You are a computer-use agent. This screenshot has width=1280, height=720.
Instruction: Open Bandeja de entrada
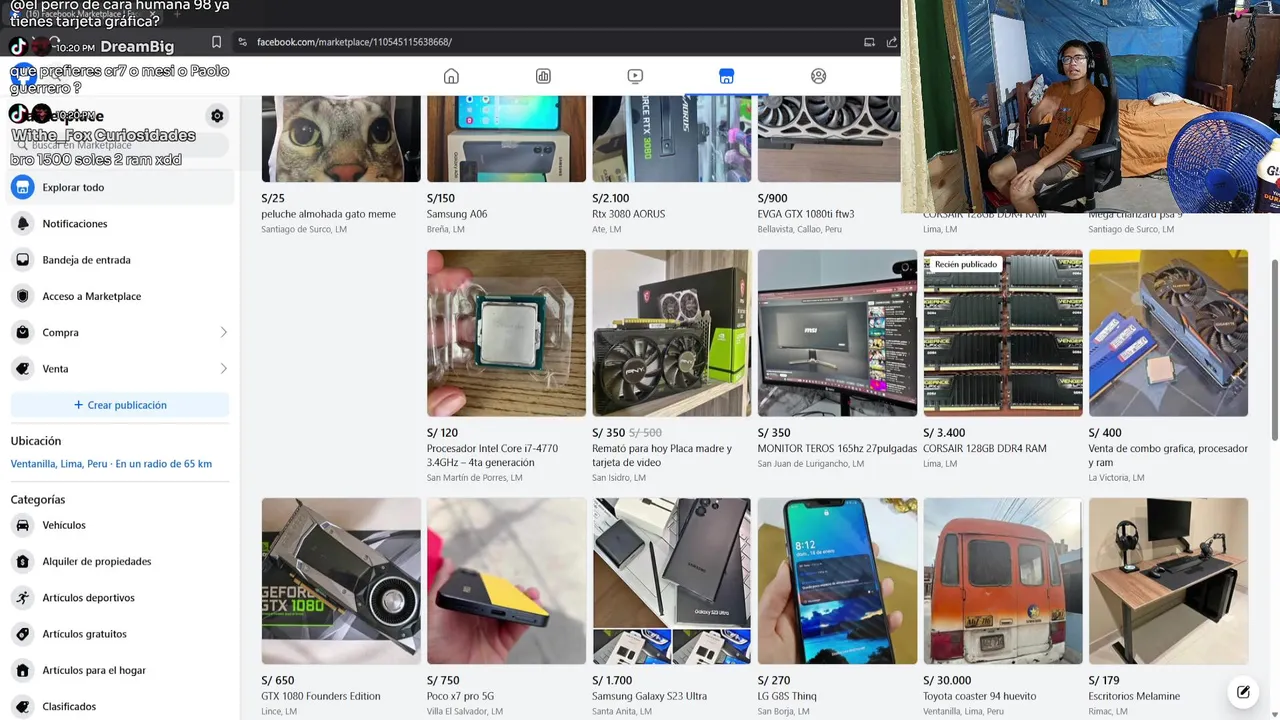tap(120, 260)
